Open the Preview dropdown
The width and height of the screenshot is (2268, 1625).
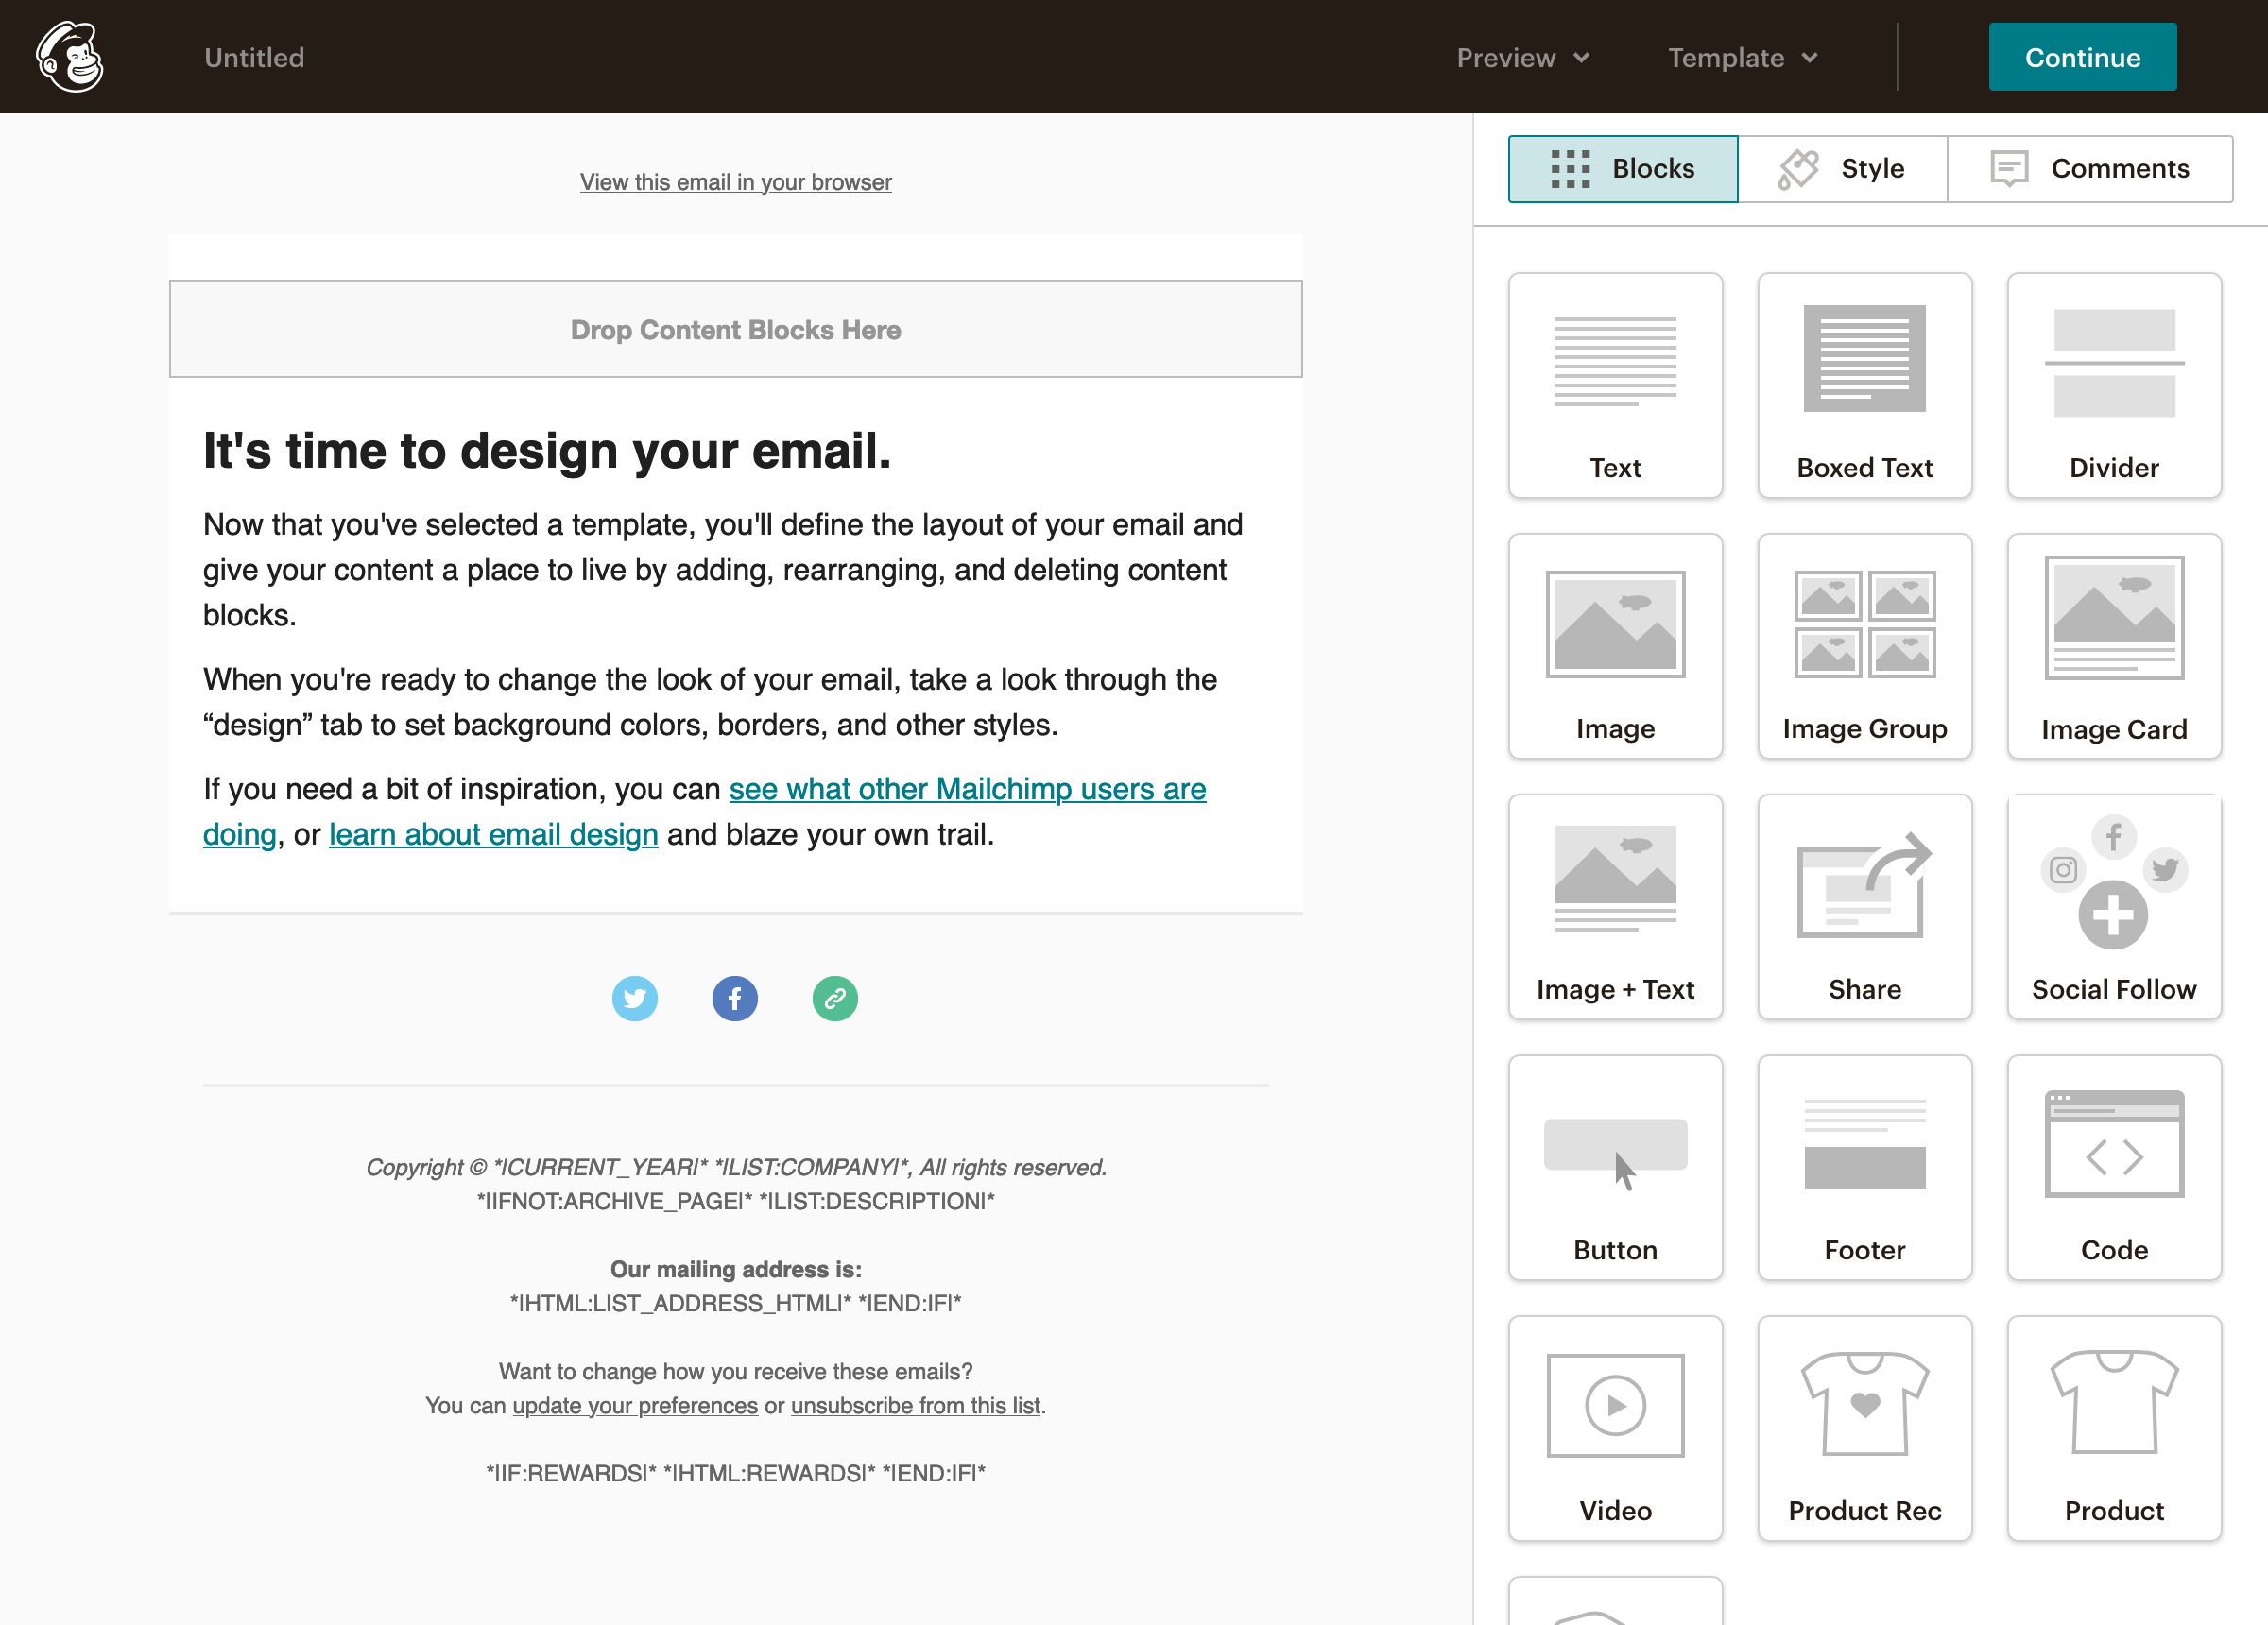click(x=1521, y=57)
